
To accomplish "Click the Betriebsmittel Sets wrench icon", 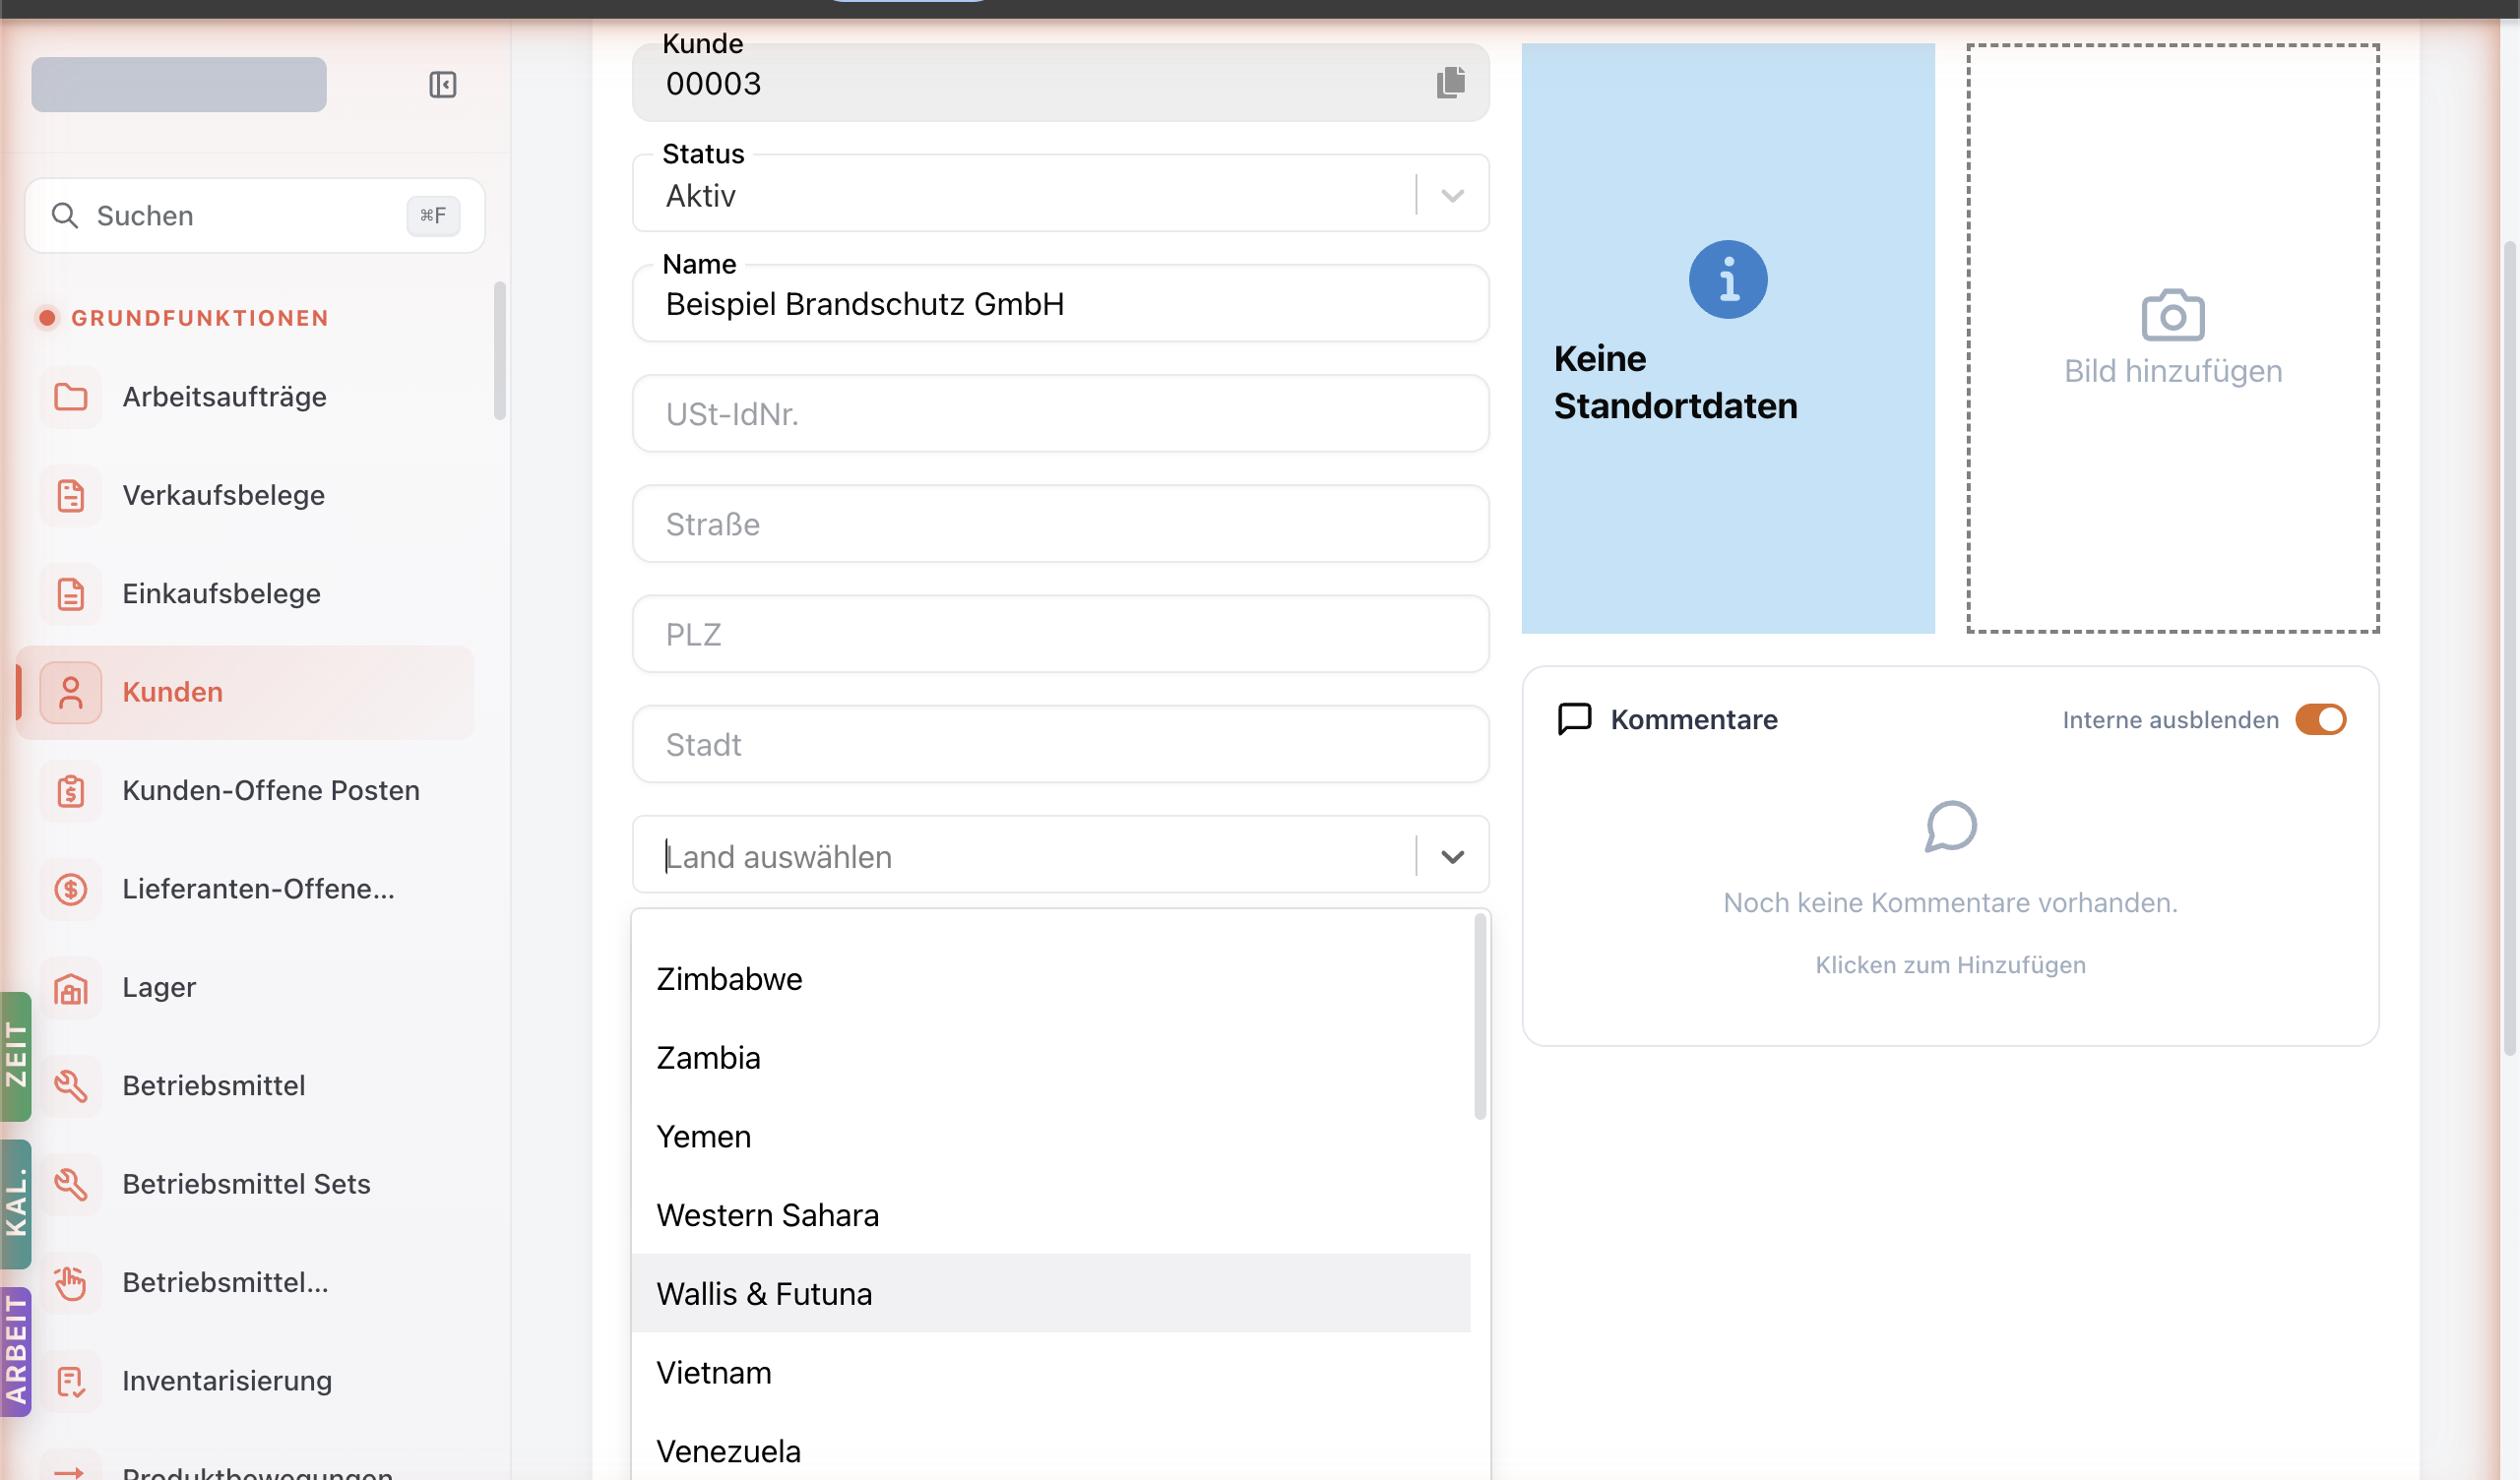I will click(x=71, y=1184).
